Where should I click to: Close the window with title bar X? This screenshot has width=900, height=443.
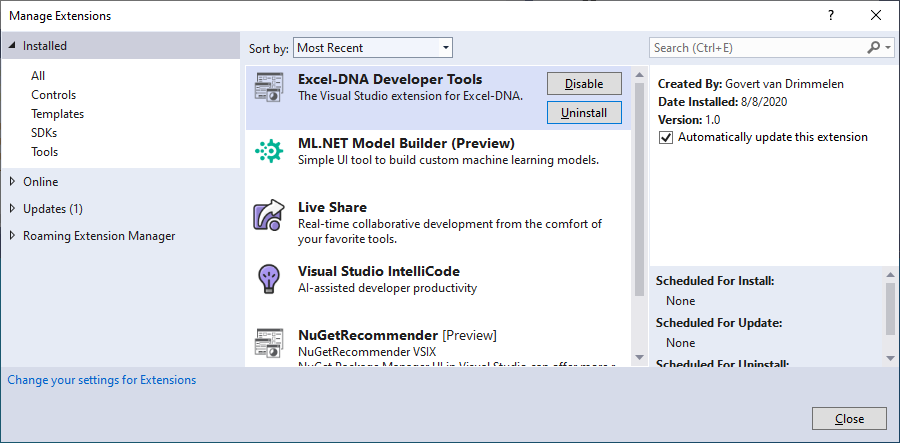pos(876,15)
